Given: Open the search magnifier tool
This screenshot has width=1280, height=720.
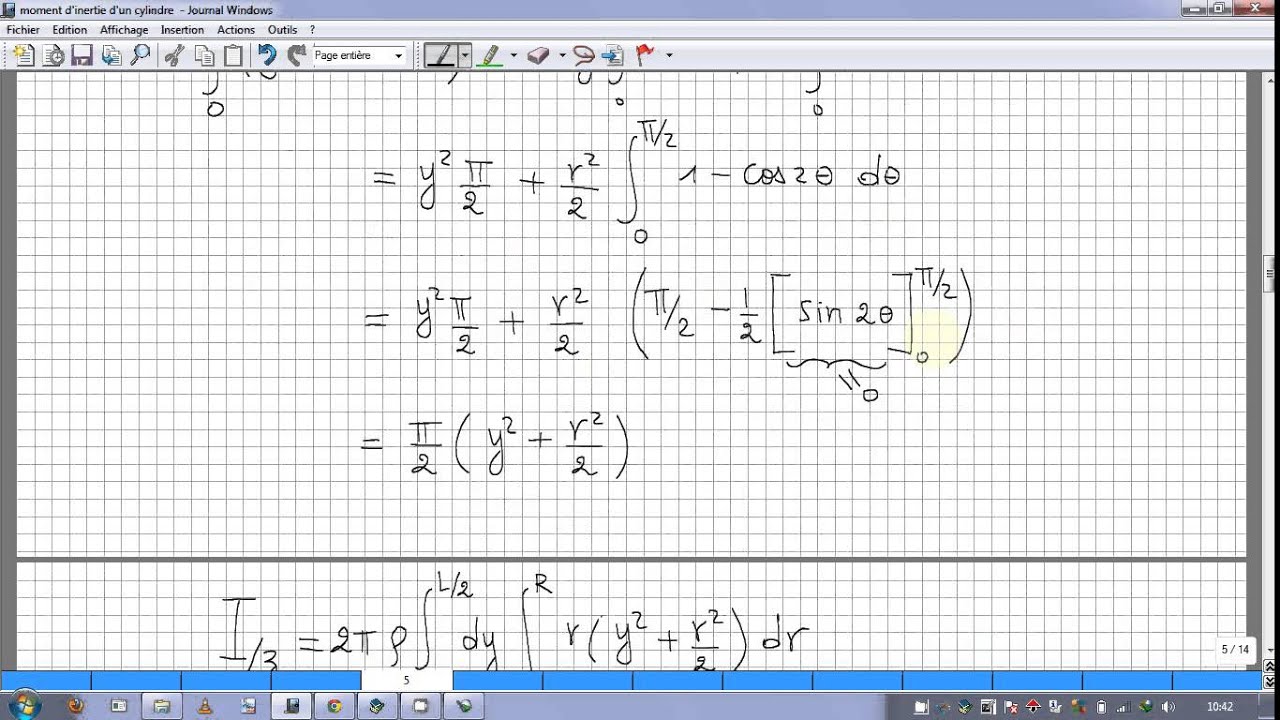Looking at the screenshot, I should point(140,55).
